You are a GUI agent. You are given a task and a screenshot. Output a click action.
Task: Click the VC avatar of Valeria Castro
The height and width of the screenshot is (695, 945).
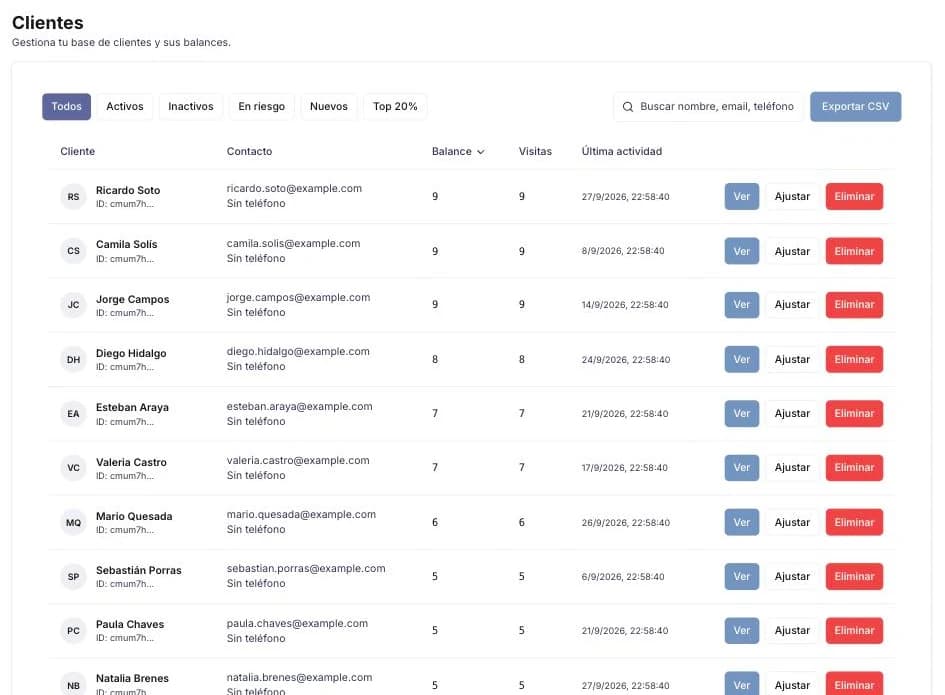[73, 468]
